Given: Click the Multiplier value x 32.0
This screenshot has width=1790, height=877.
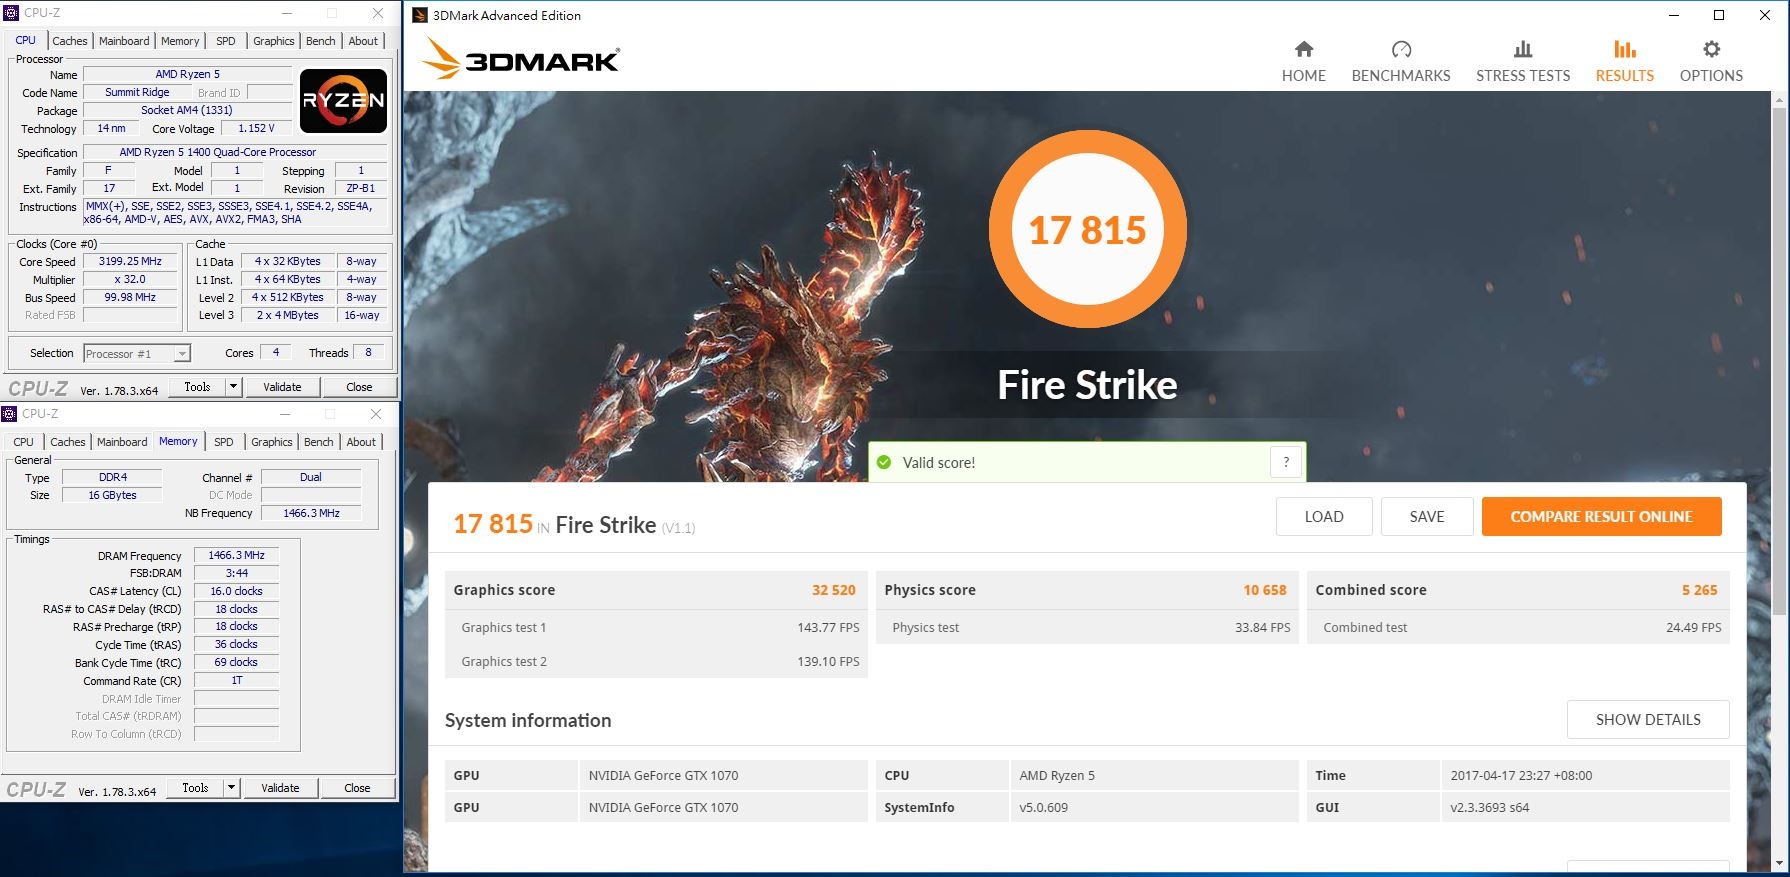Looking at the screenshot, I should [130, 280].
